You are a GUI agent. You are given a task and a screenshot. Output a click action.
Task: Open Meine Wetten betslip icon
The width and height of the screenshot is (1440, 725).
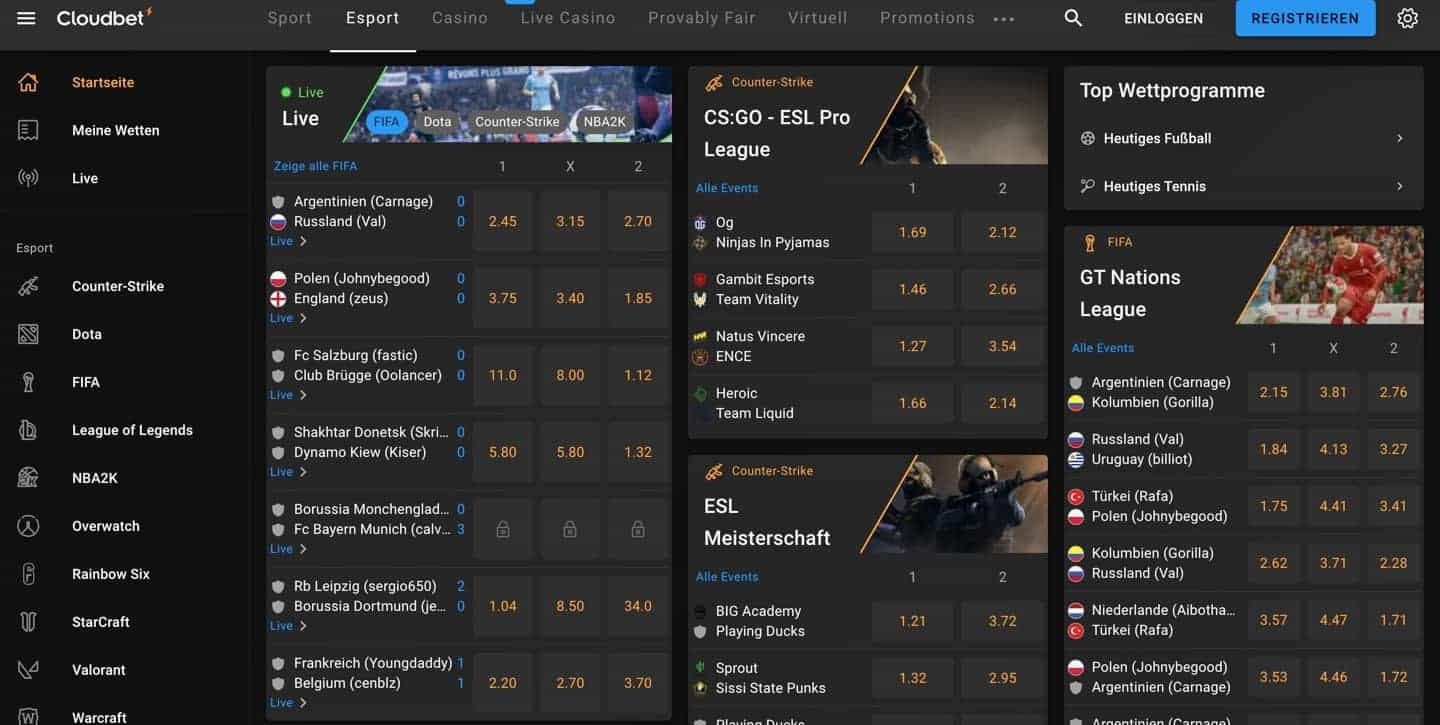point(28,130)
